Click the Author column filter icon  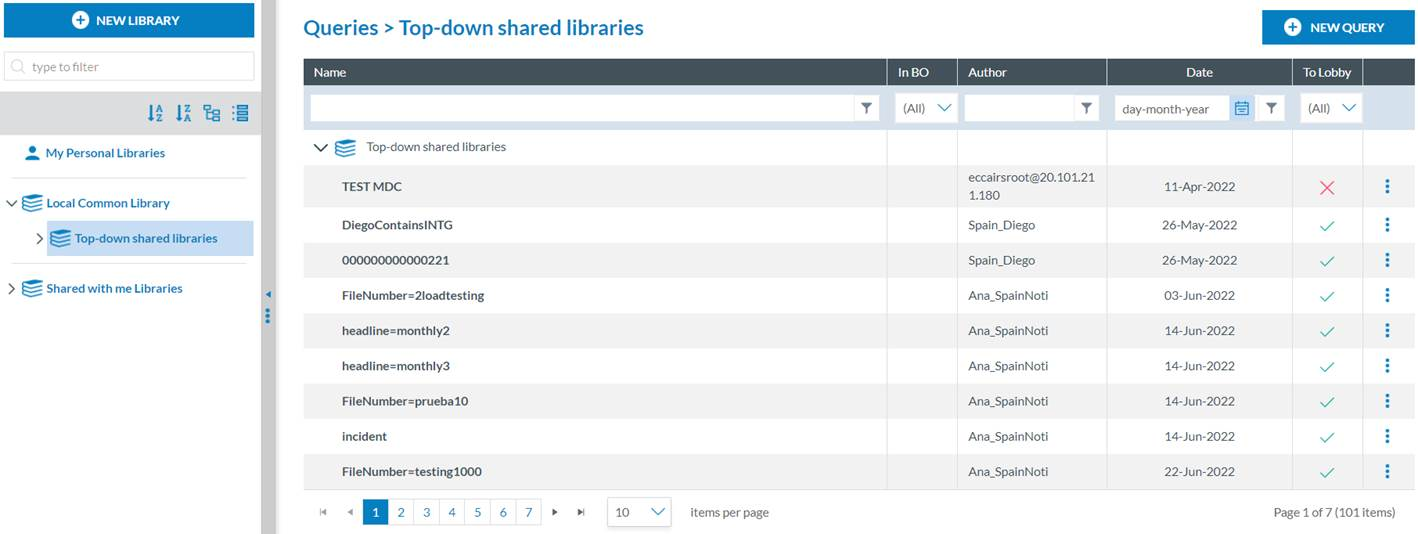point(1086,108)
